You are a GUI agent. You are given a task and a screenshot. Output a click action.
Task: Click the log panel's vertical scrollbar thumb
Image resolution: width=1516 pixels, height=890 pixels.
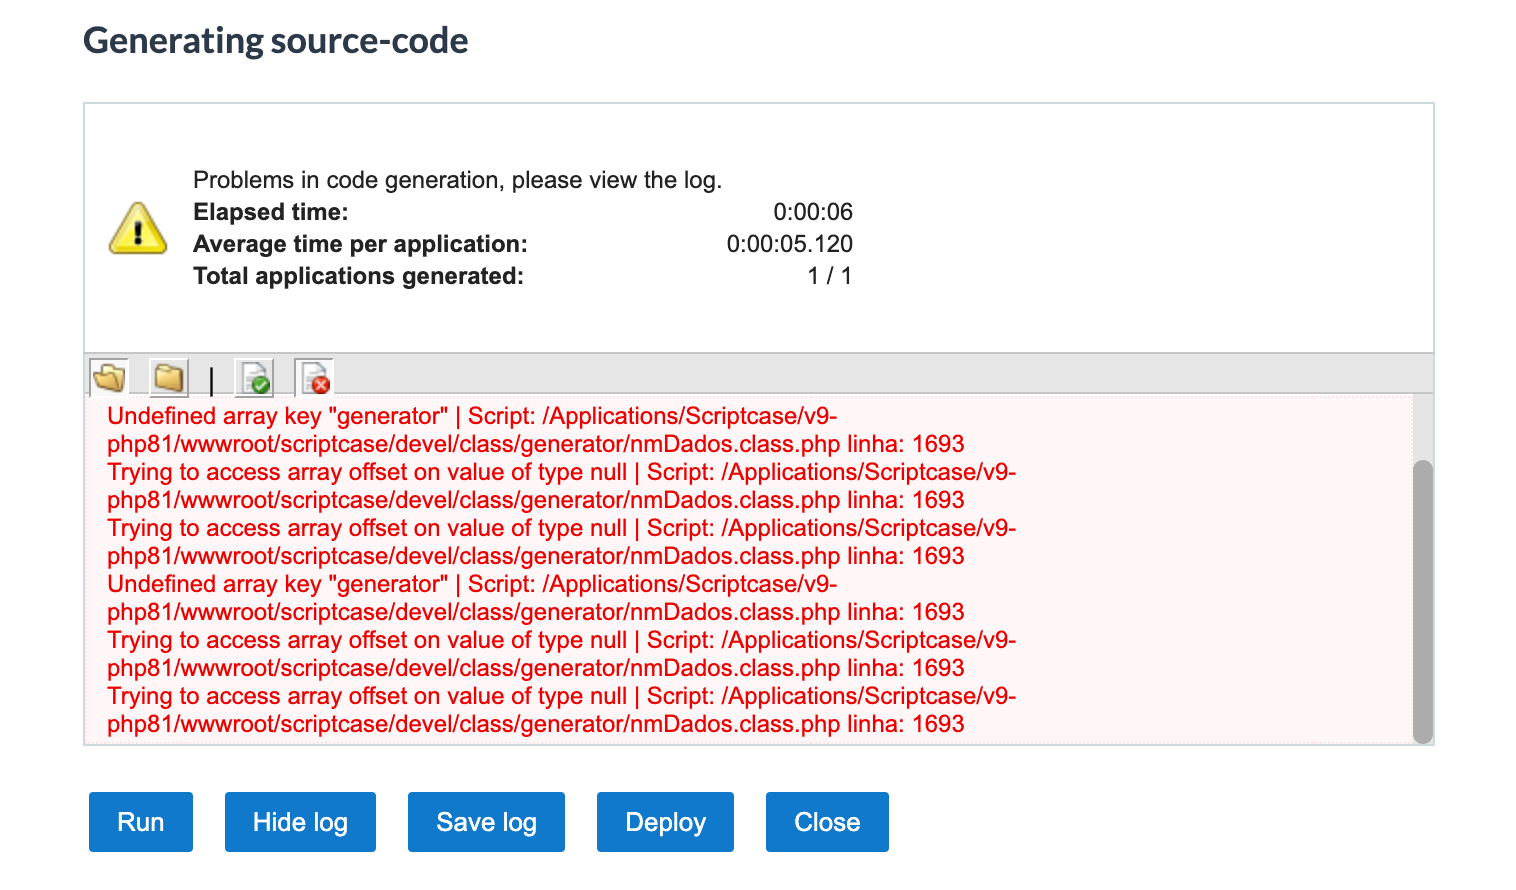(1423, 602)
